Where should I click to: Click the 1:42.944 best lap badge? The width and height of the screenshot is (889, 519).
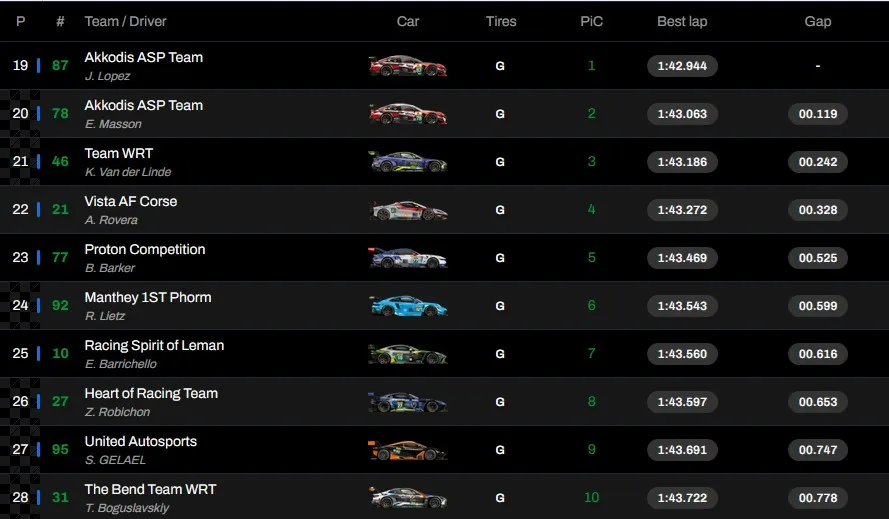[x=682, y=66]
